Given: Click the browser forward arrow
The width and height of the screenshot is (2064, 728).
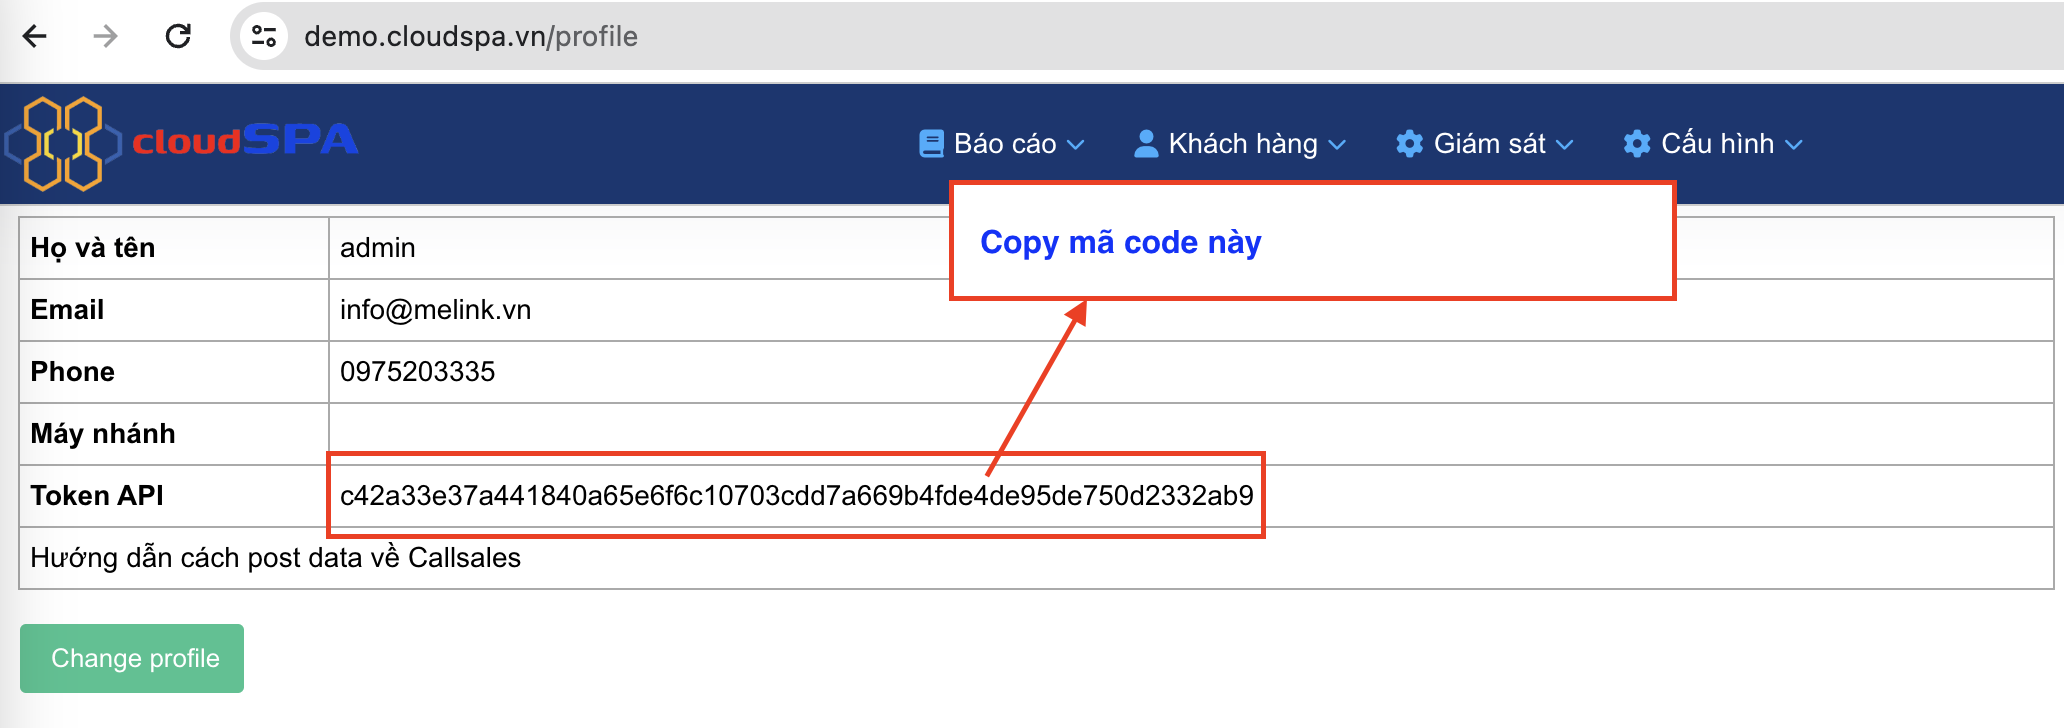Looking at the screenshot, I should coord(105,37).
